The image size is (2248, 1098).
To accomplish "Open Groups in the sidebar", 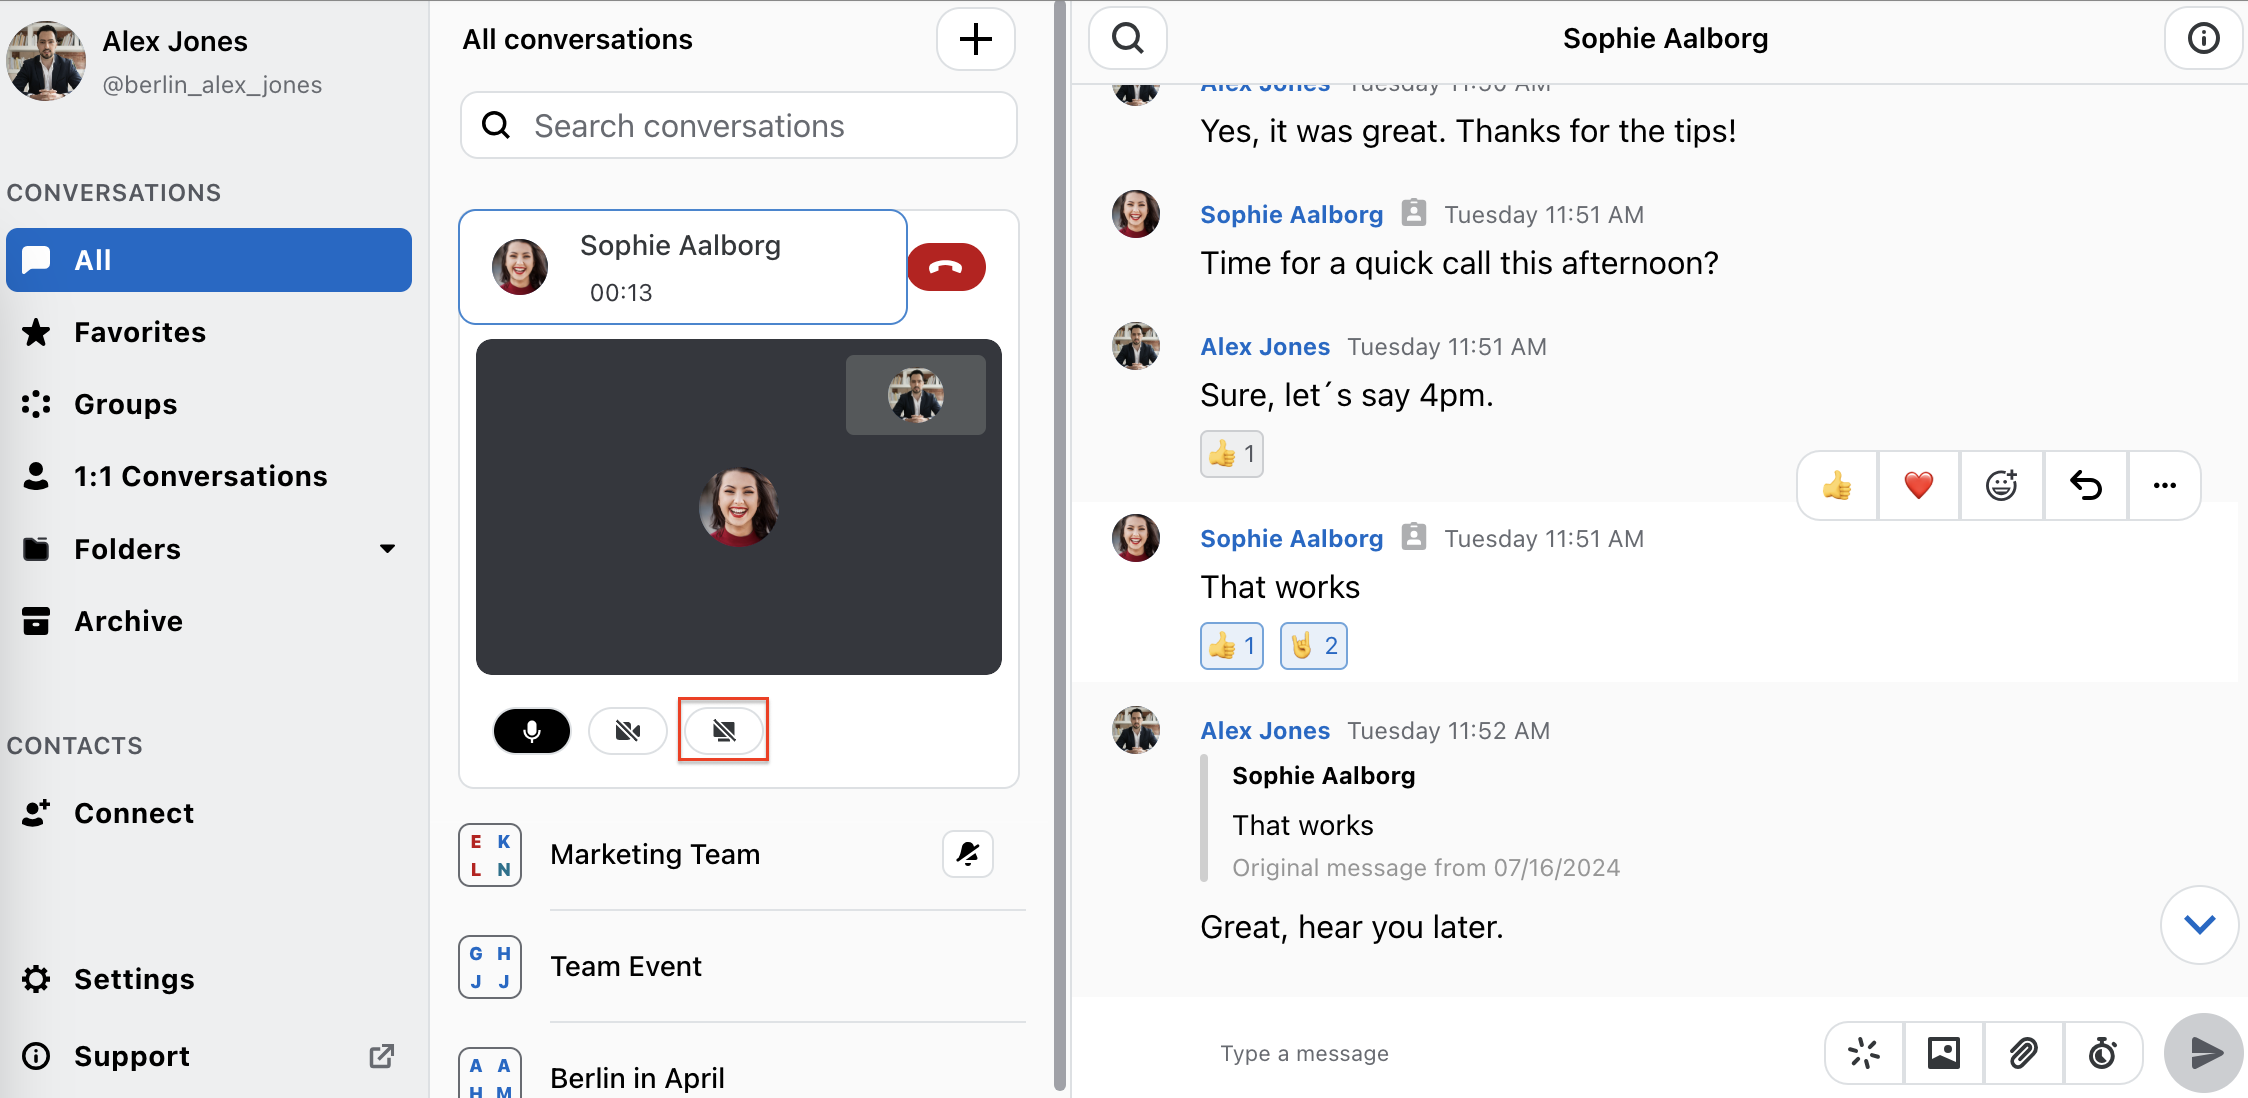I will click(209, 404).
